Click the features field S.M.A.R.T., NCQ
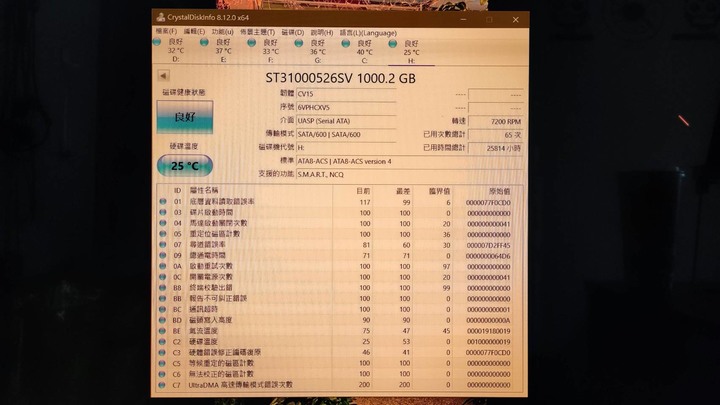The width and height of the screenshot is (720, 405). pyautogui.click(x=410, y=174)
